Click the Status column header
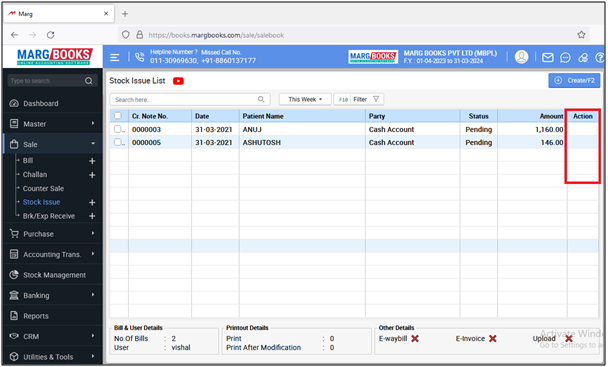608x367 pixels. click(x=478, y=116)
